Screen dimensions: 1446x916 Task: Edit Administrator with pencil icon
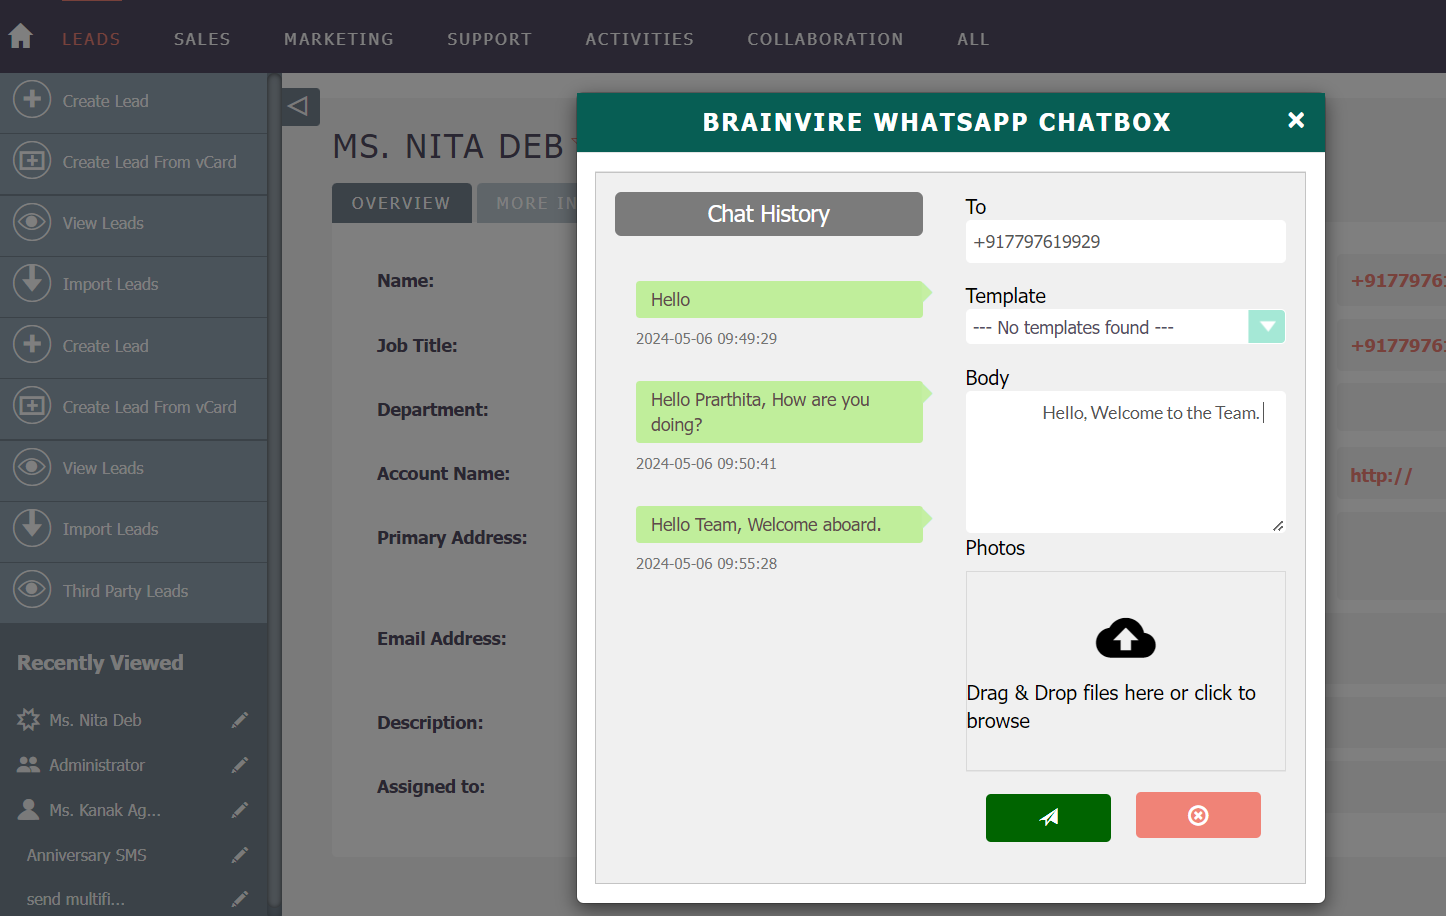pyautogui.click(x=239, y=765)
